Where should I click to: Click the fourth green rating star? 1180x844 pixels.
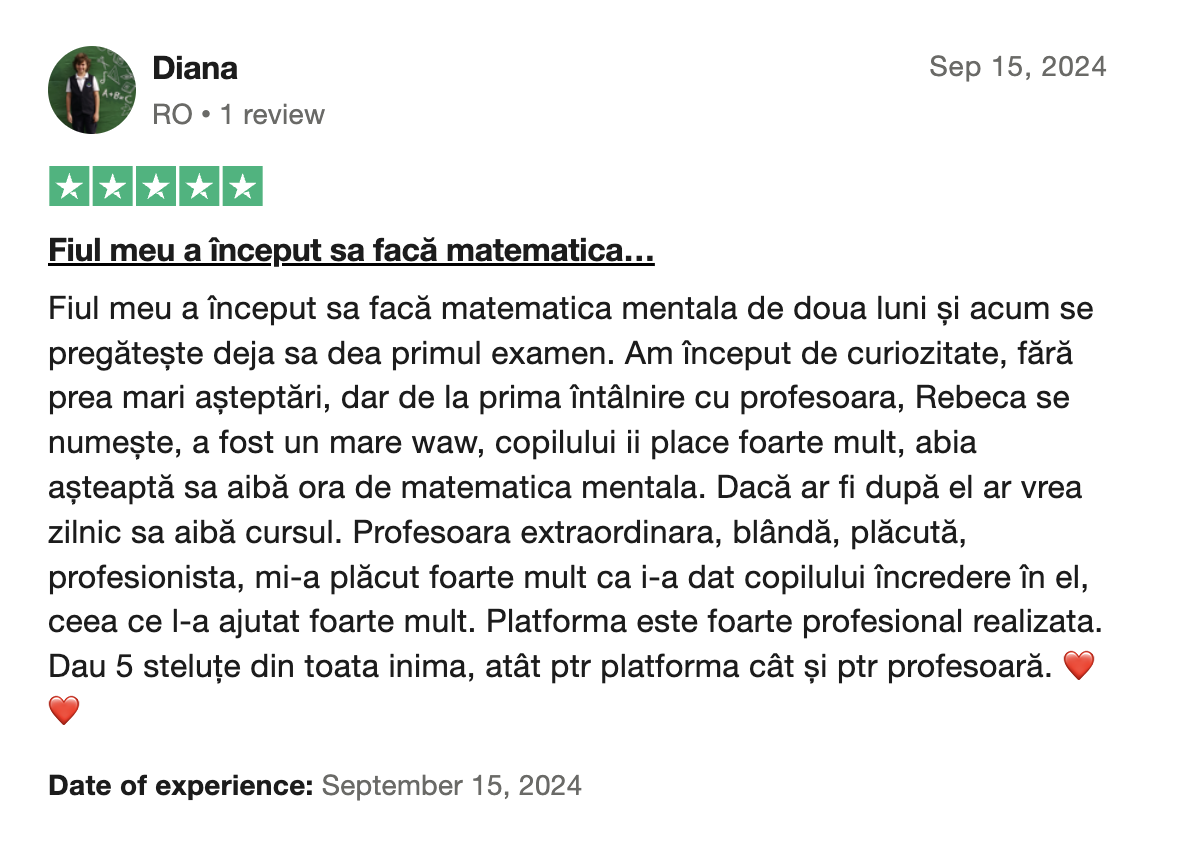199,186
